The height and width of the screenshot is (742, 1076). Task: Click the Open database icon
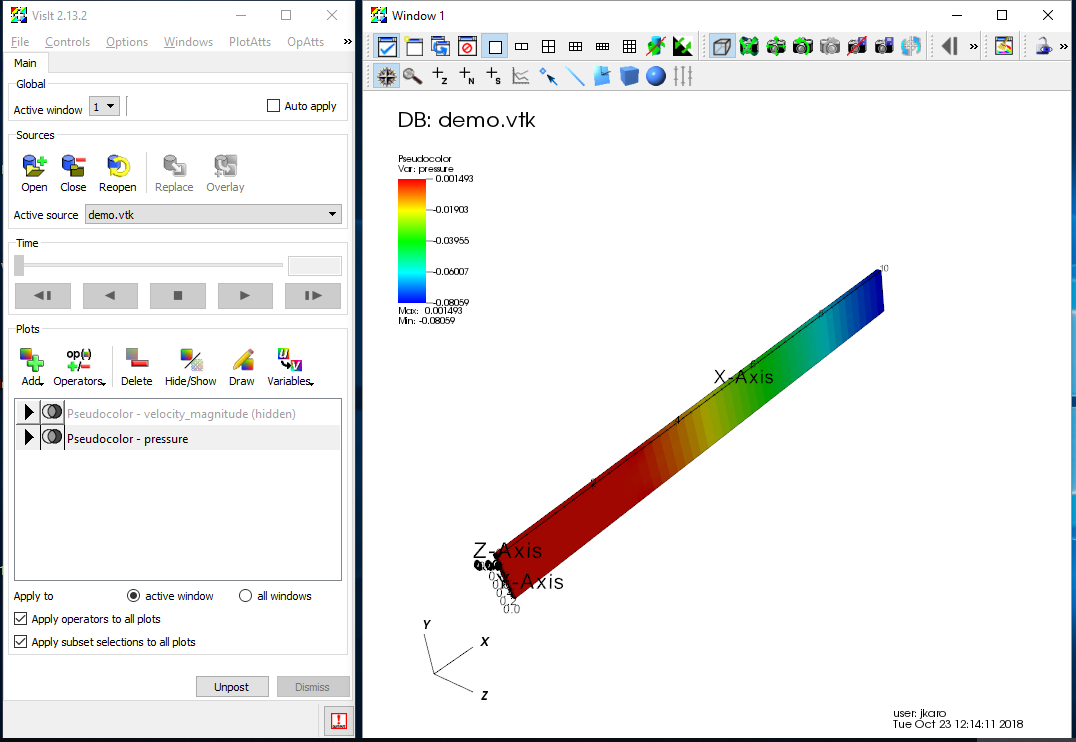point(34,166)
